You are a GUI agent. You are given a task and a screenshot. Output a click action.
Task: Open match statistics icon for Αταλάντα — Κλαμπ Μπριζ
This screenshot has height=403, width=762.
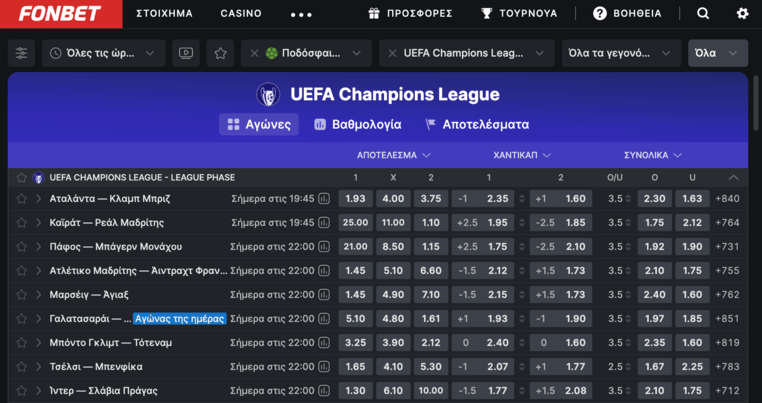click(324, 198)
